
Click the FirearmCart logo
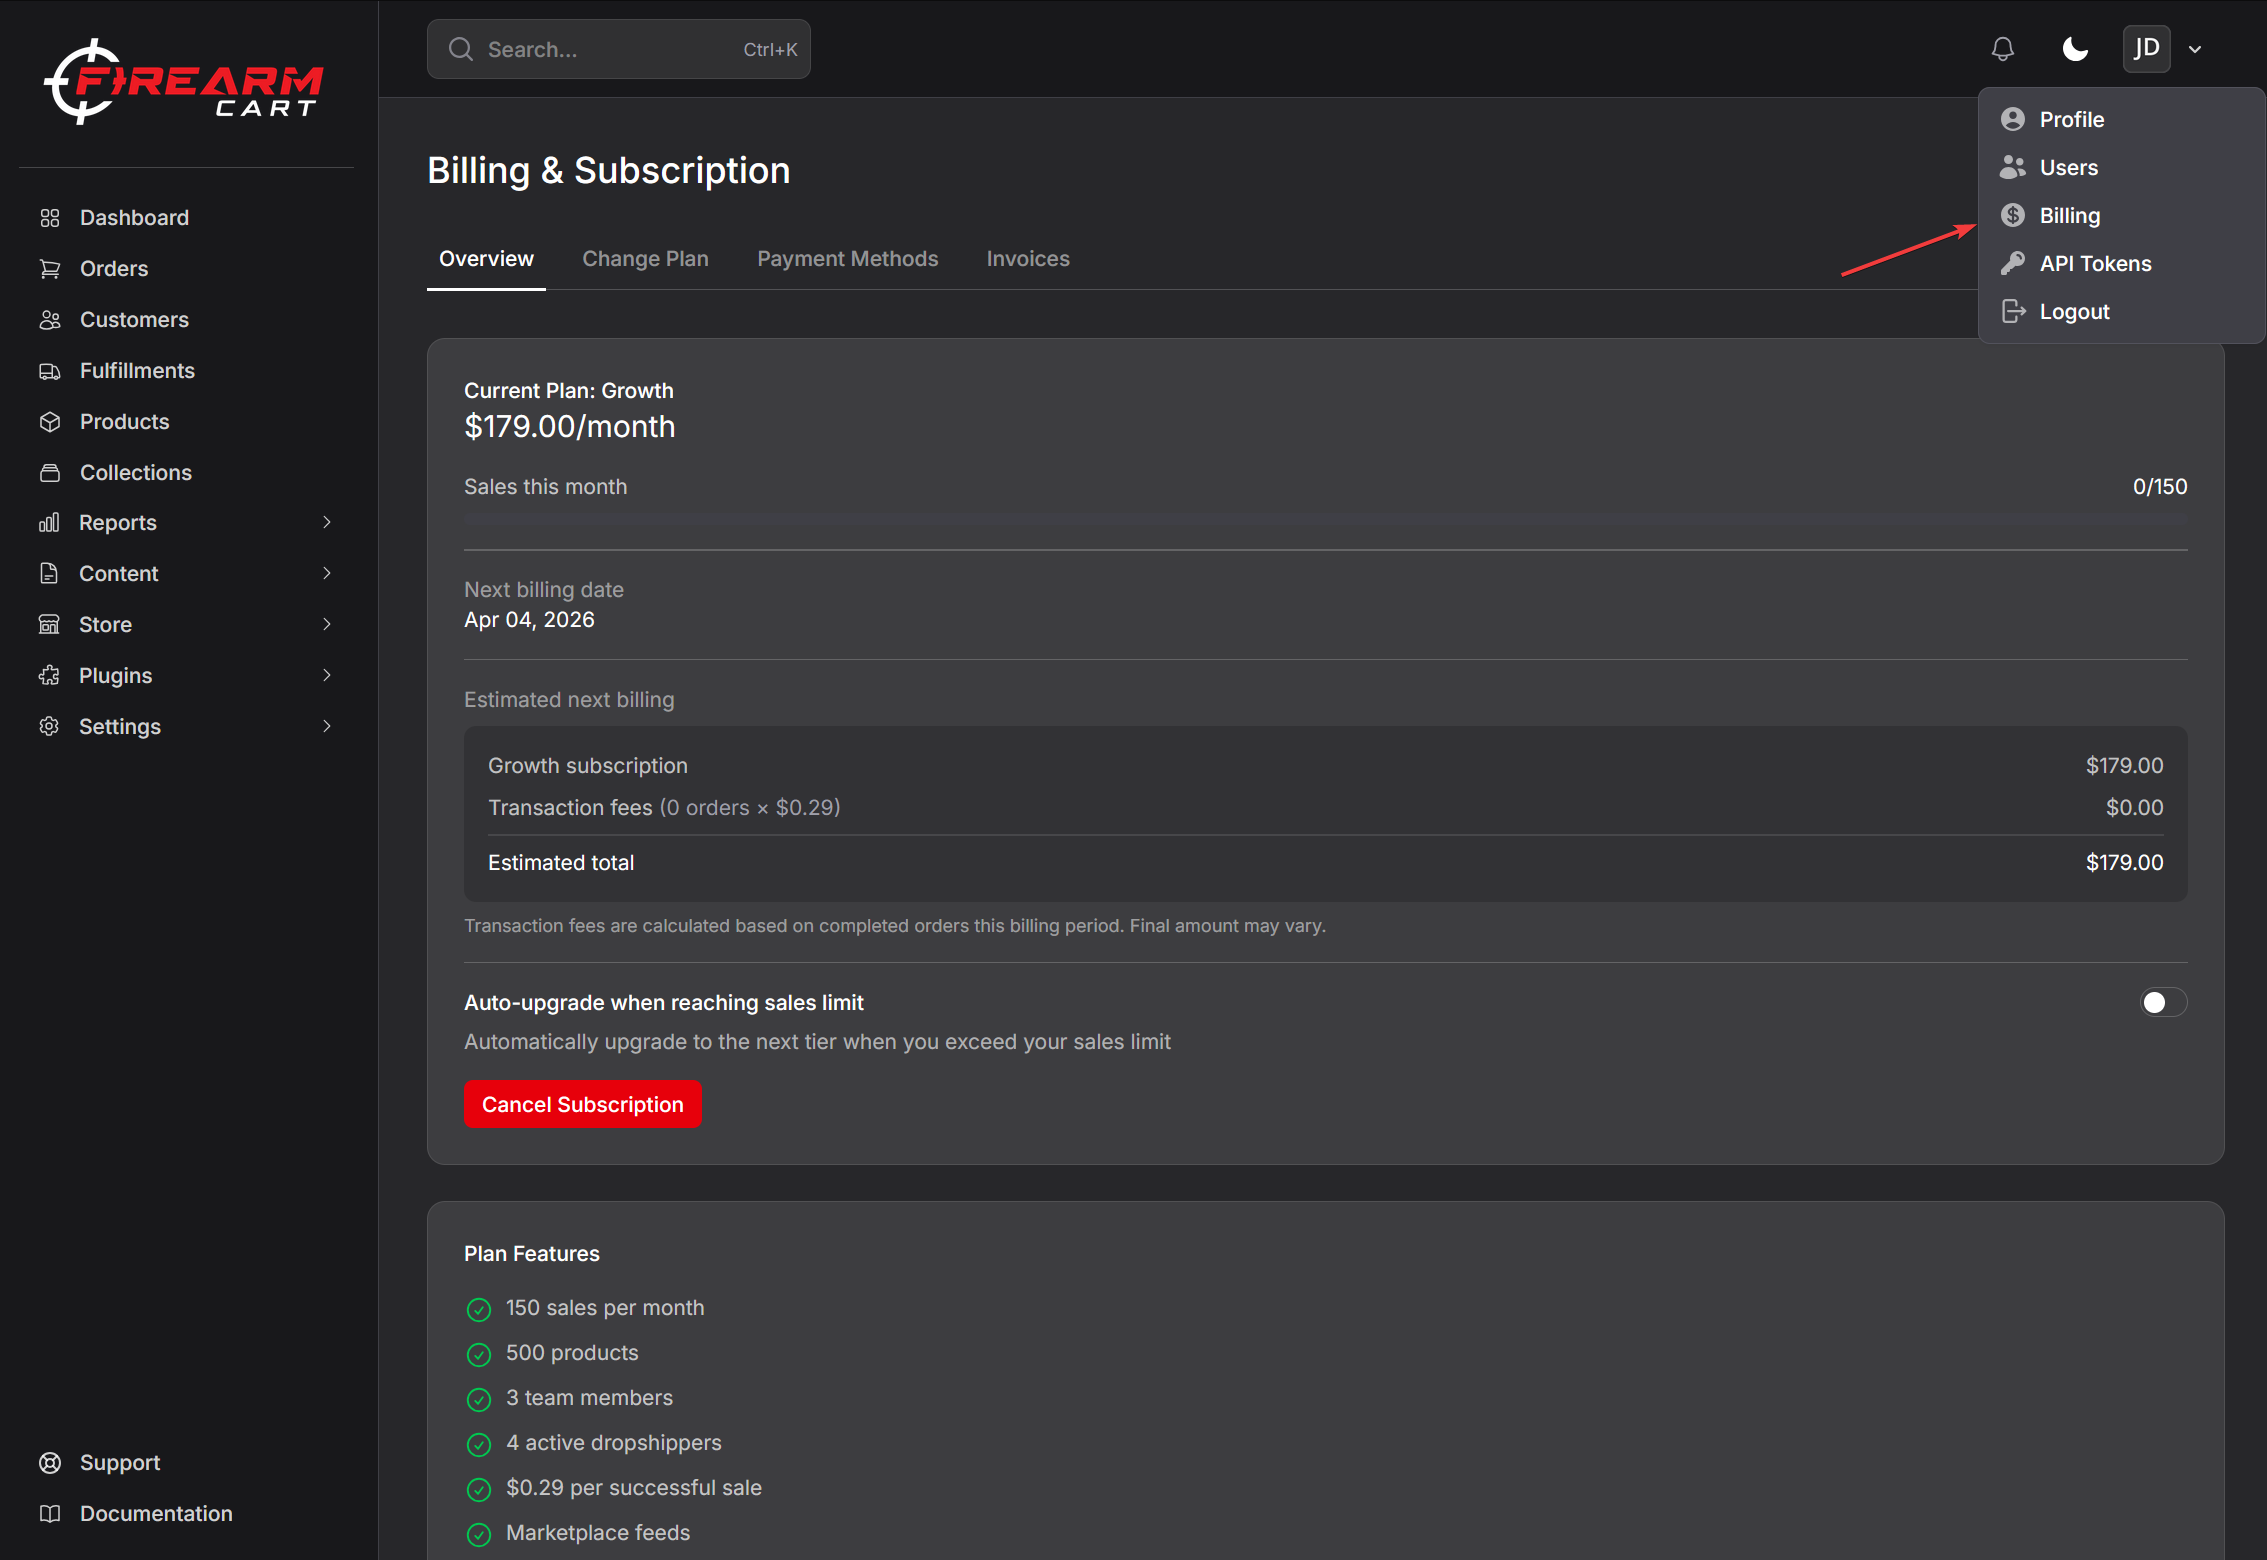(x=183, y=82)
